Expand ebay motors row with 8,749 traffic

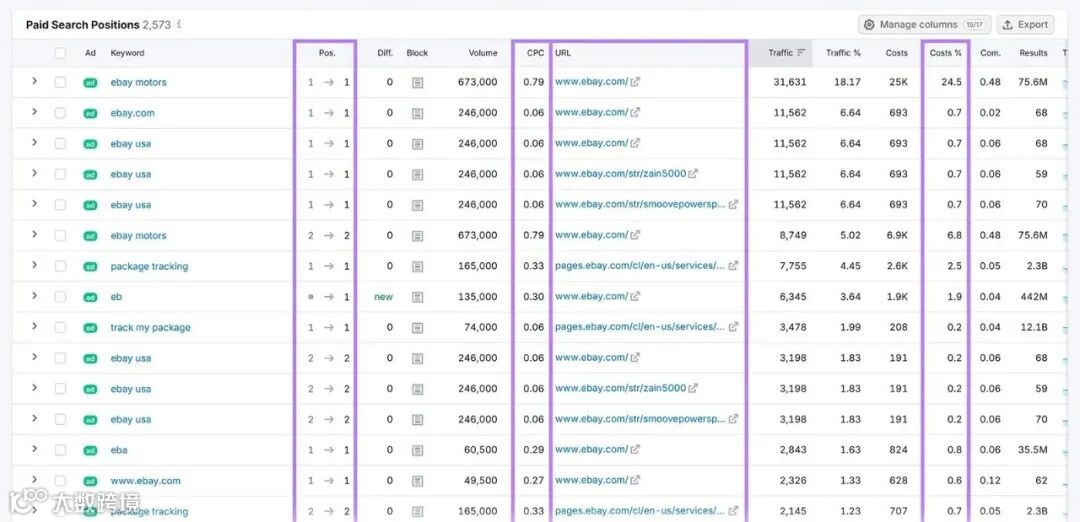(x=34, y=234)
